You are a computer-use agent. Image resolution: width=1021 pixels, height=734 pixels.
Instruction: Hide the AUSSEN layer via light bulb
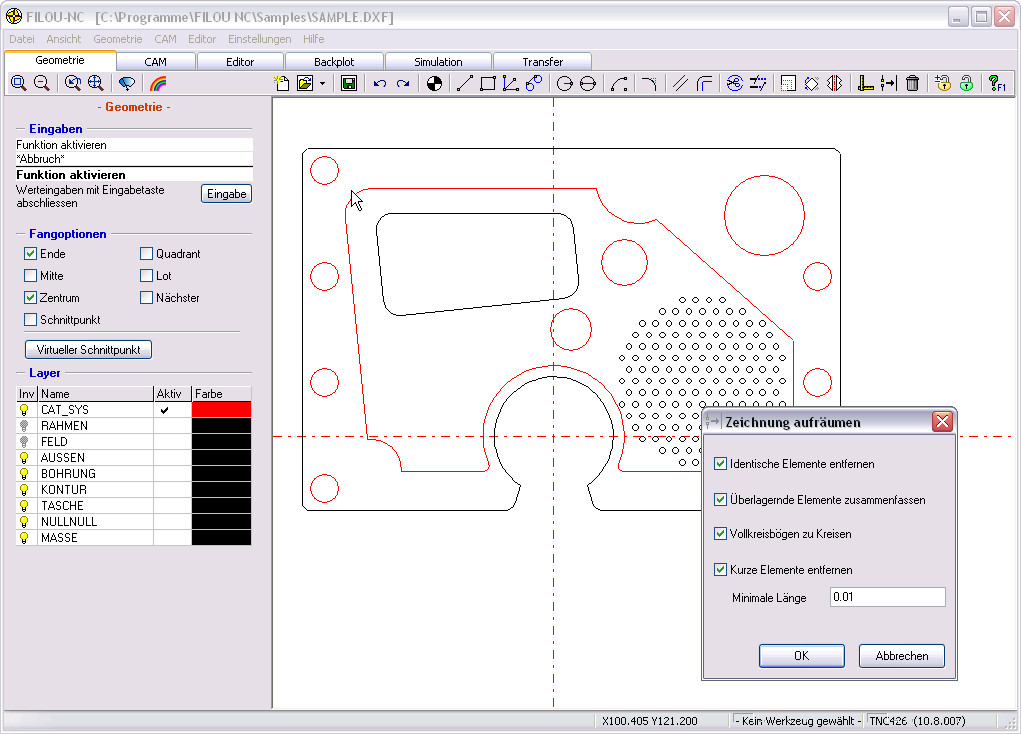(26, 458)
